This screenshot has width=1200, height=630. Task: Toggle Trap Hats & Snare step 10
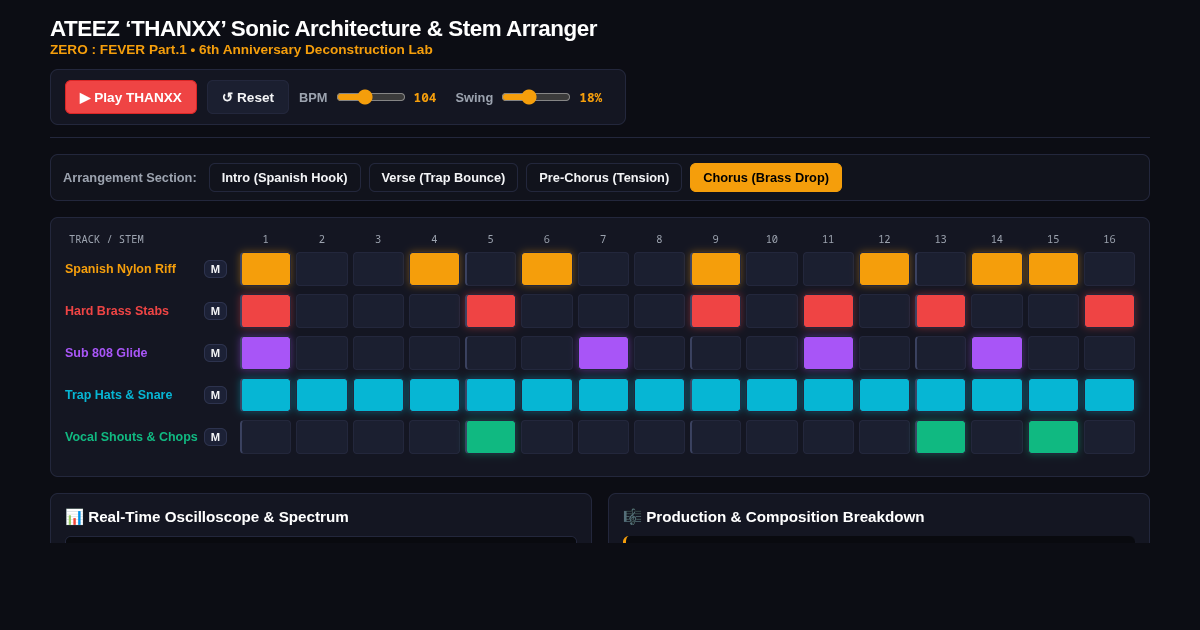point(772,395)
